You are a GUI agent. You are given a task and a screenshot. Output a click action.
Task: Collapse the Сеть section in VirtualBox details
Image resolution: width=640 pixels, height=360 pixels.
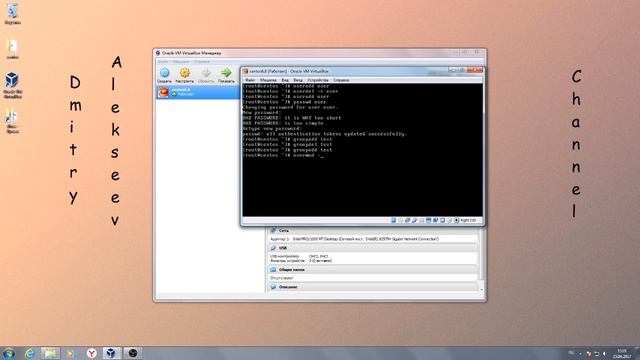coord(373,231)
